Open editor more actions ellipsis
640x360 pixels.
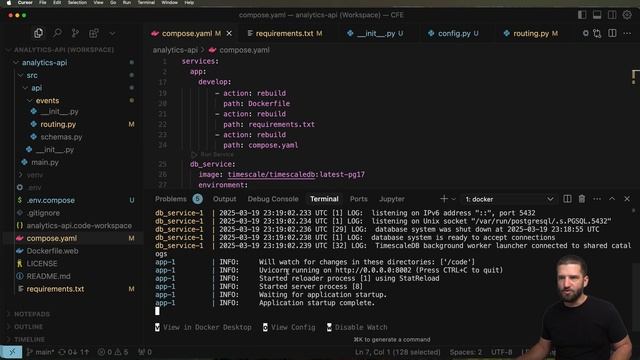coord(627,33)
